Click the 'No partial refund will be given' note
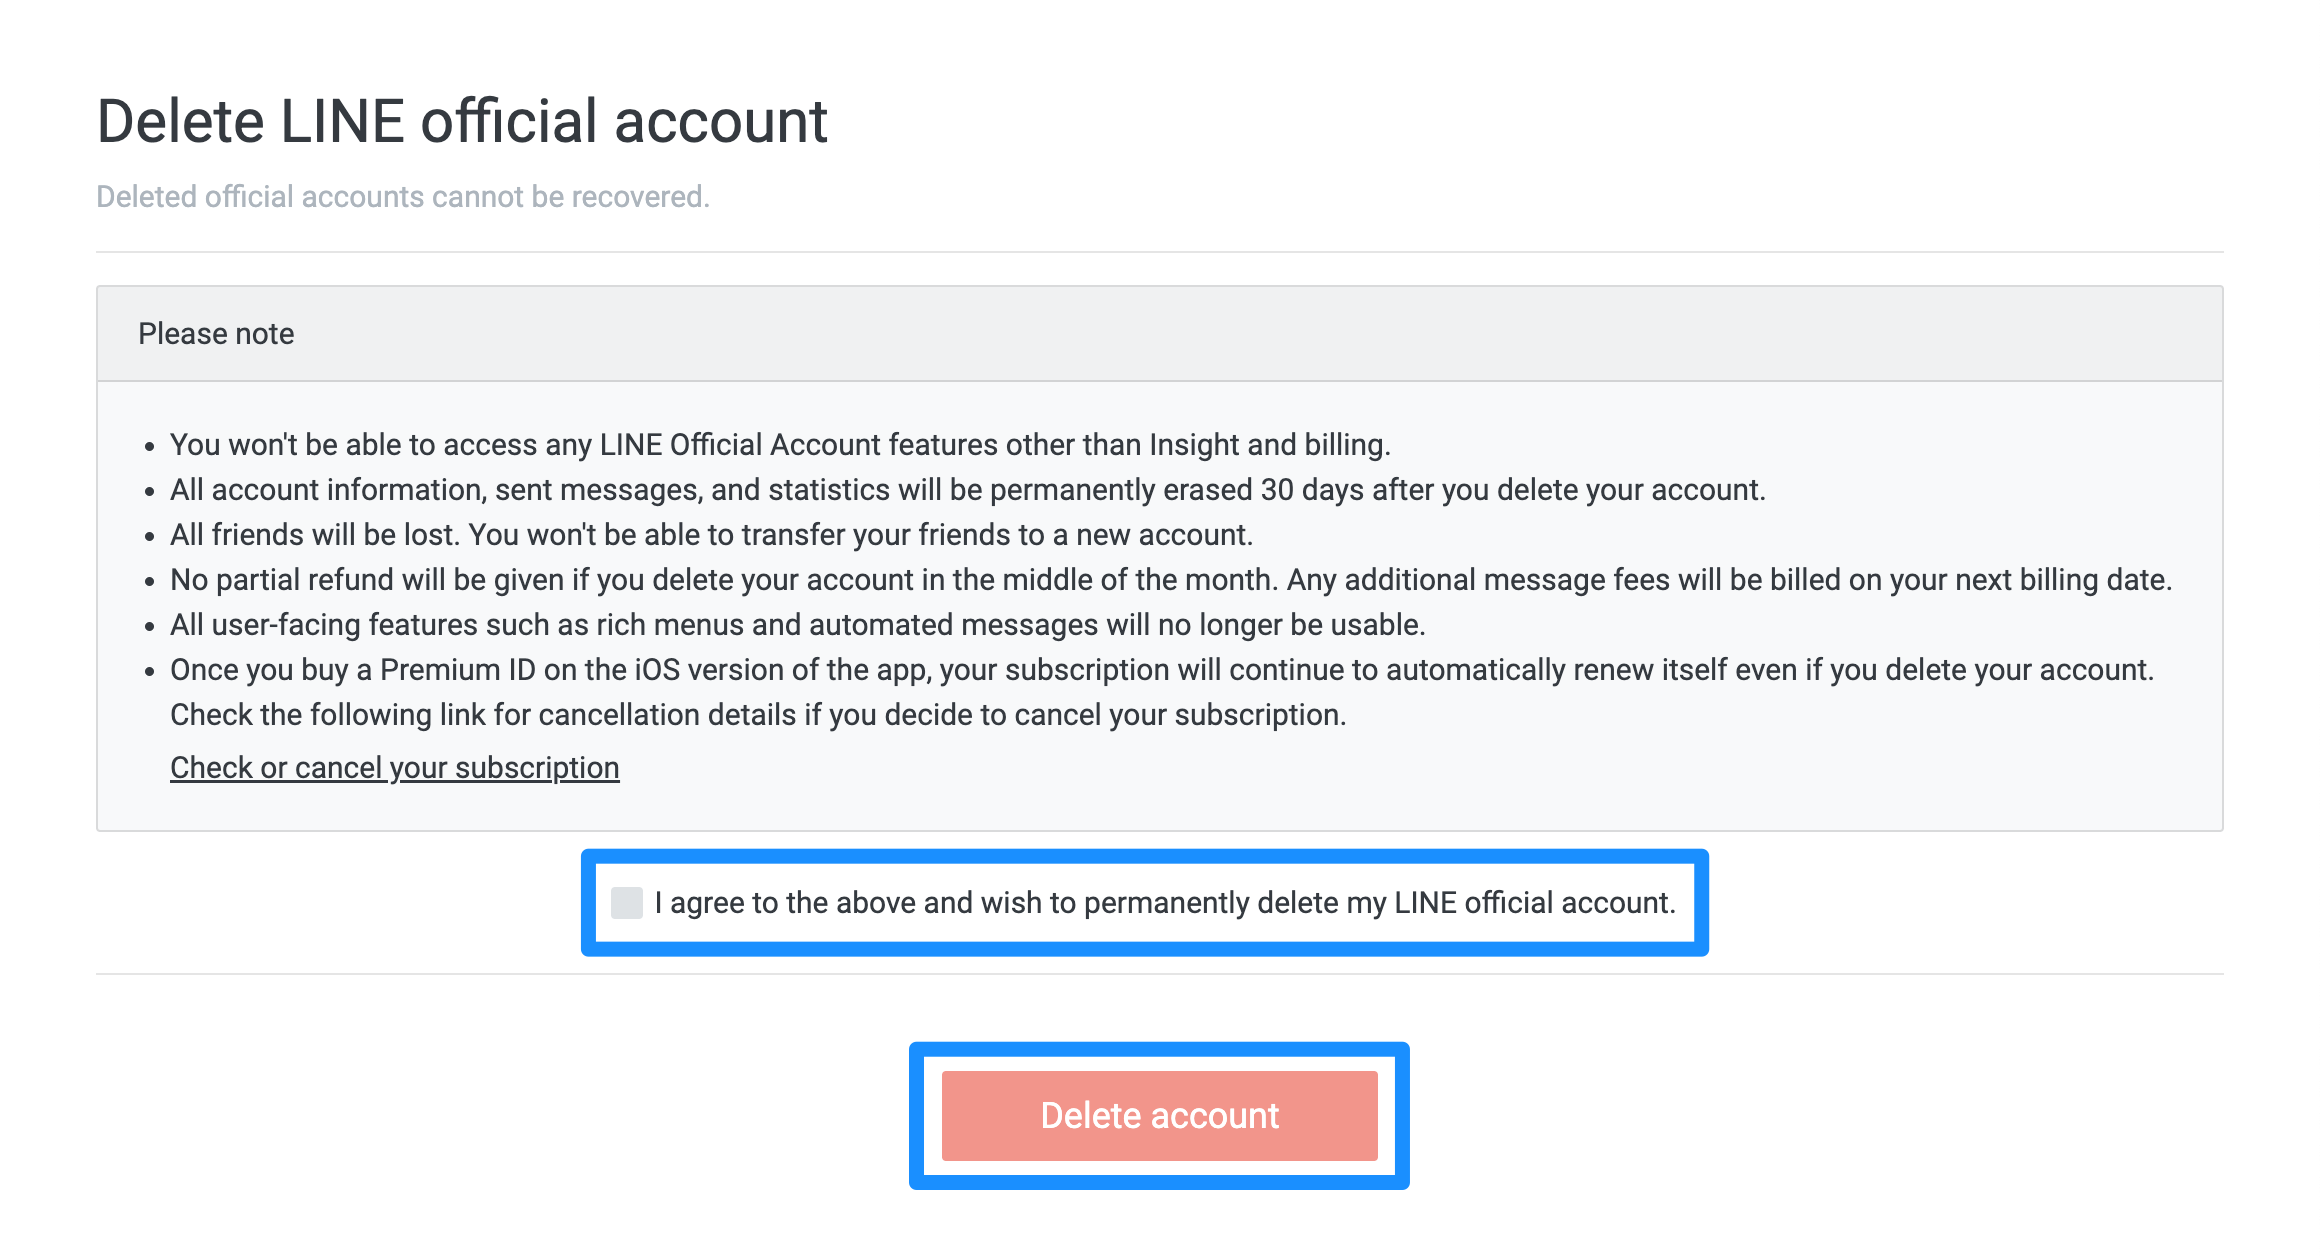This screenshot has height=1256, width=2320. point(1171,579)
